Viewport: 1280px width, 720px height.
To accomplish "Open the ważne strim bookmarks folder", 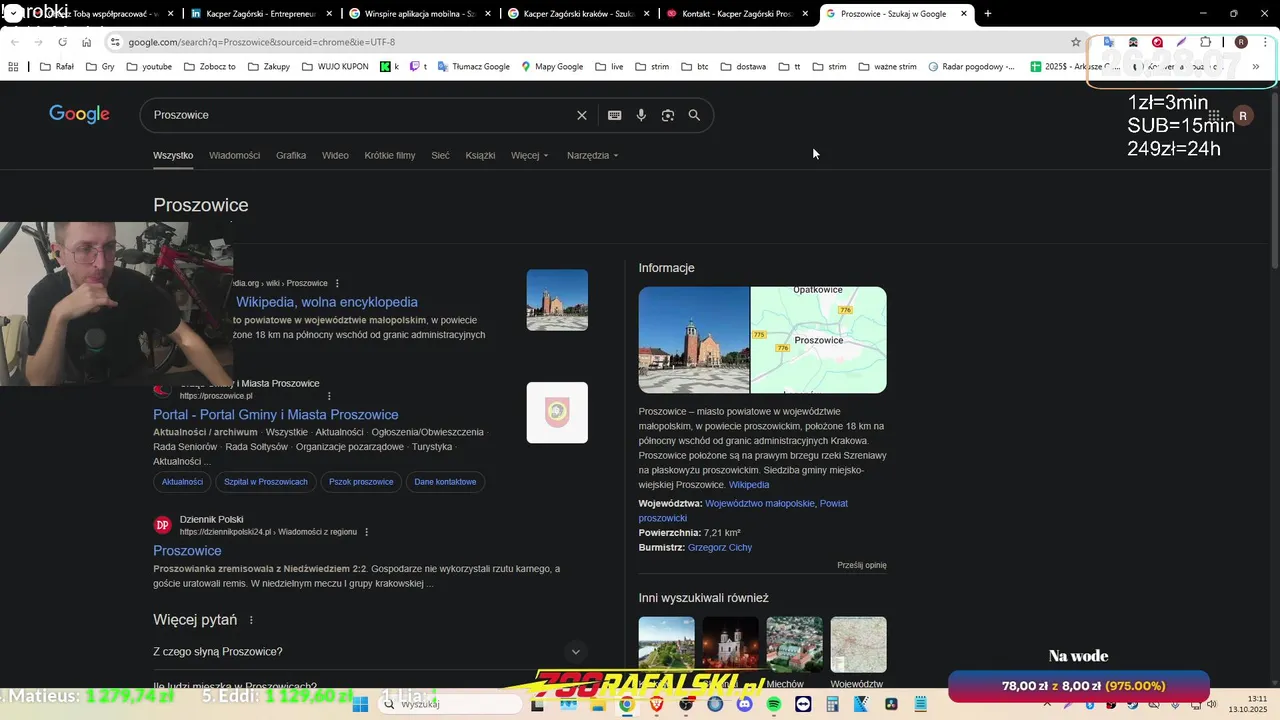I will [x=887, y=67].
